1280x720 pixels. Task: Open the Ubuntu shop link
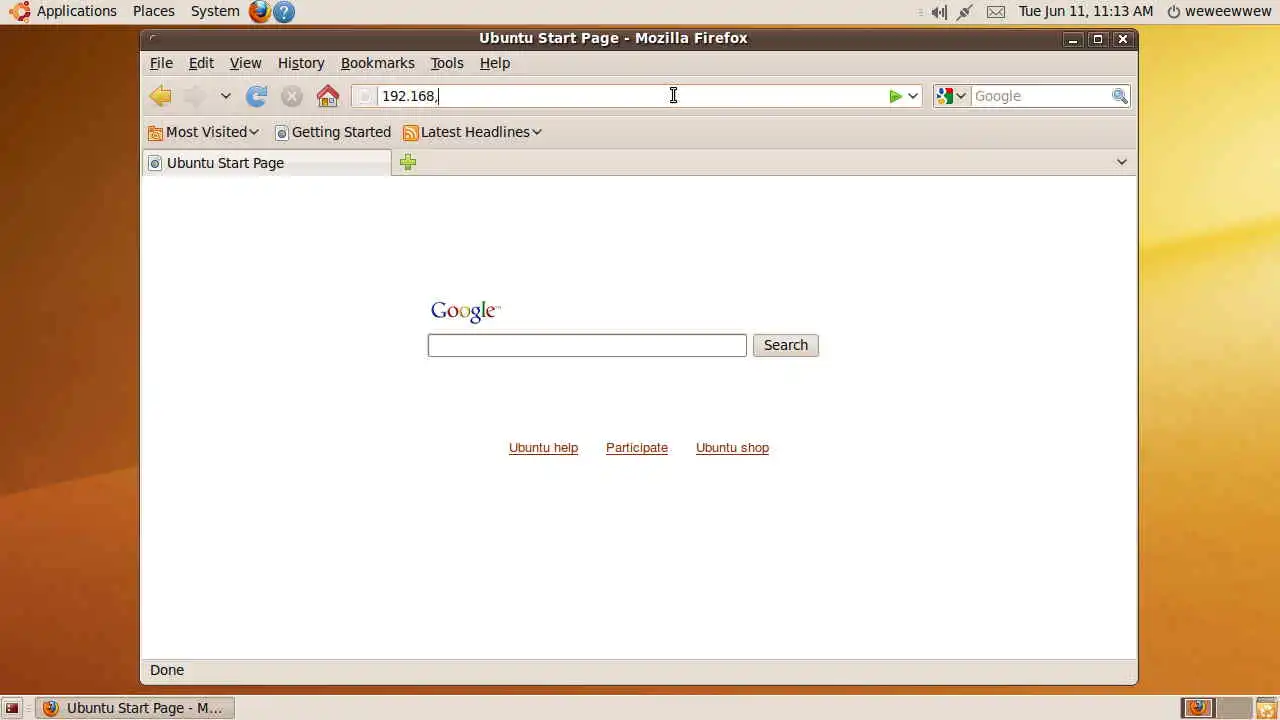(732, 448)
